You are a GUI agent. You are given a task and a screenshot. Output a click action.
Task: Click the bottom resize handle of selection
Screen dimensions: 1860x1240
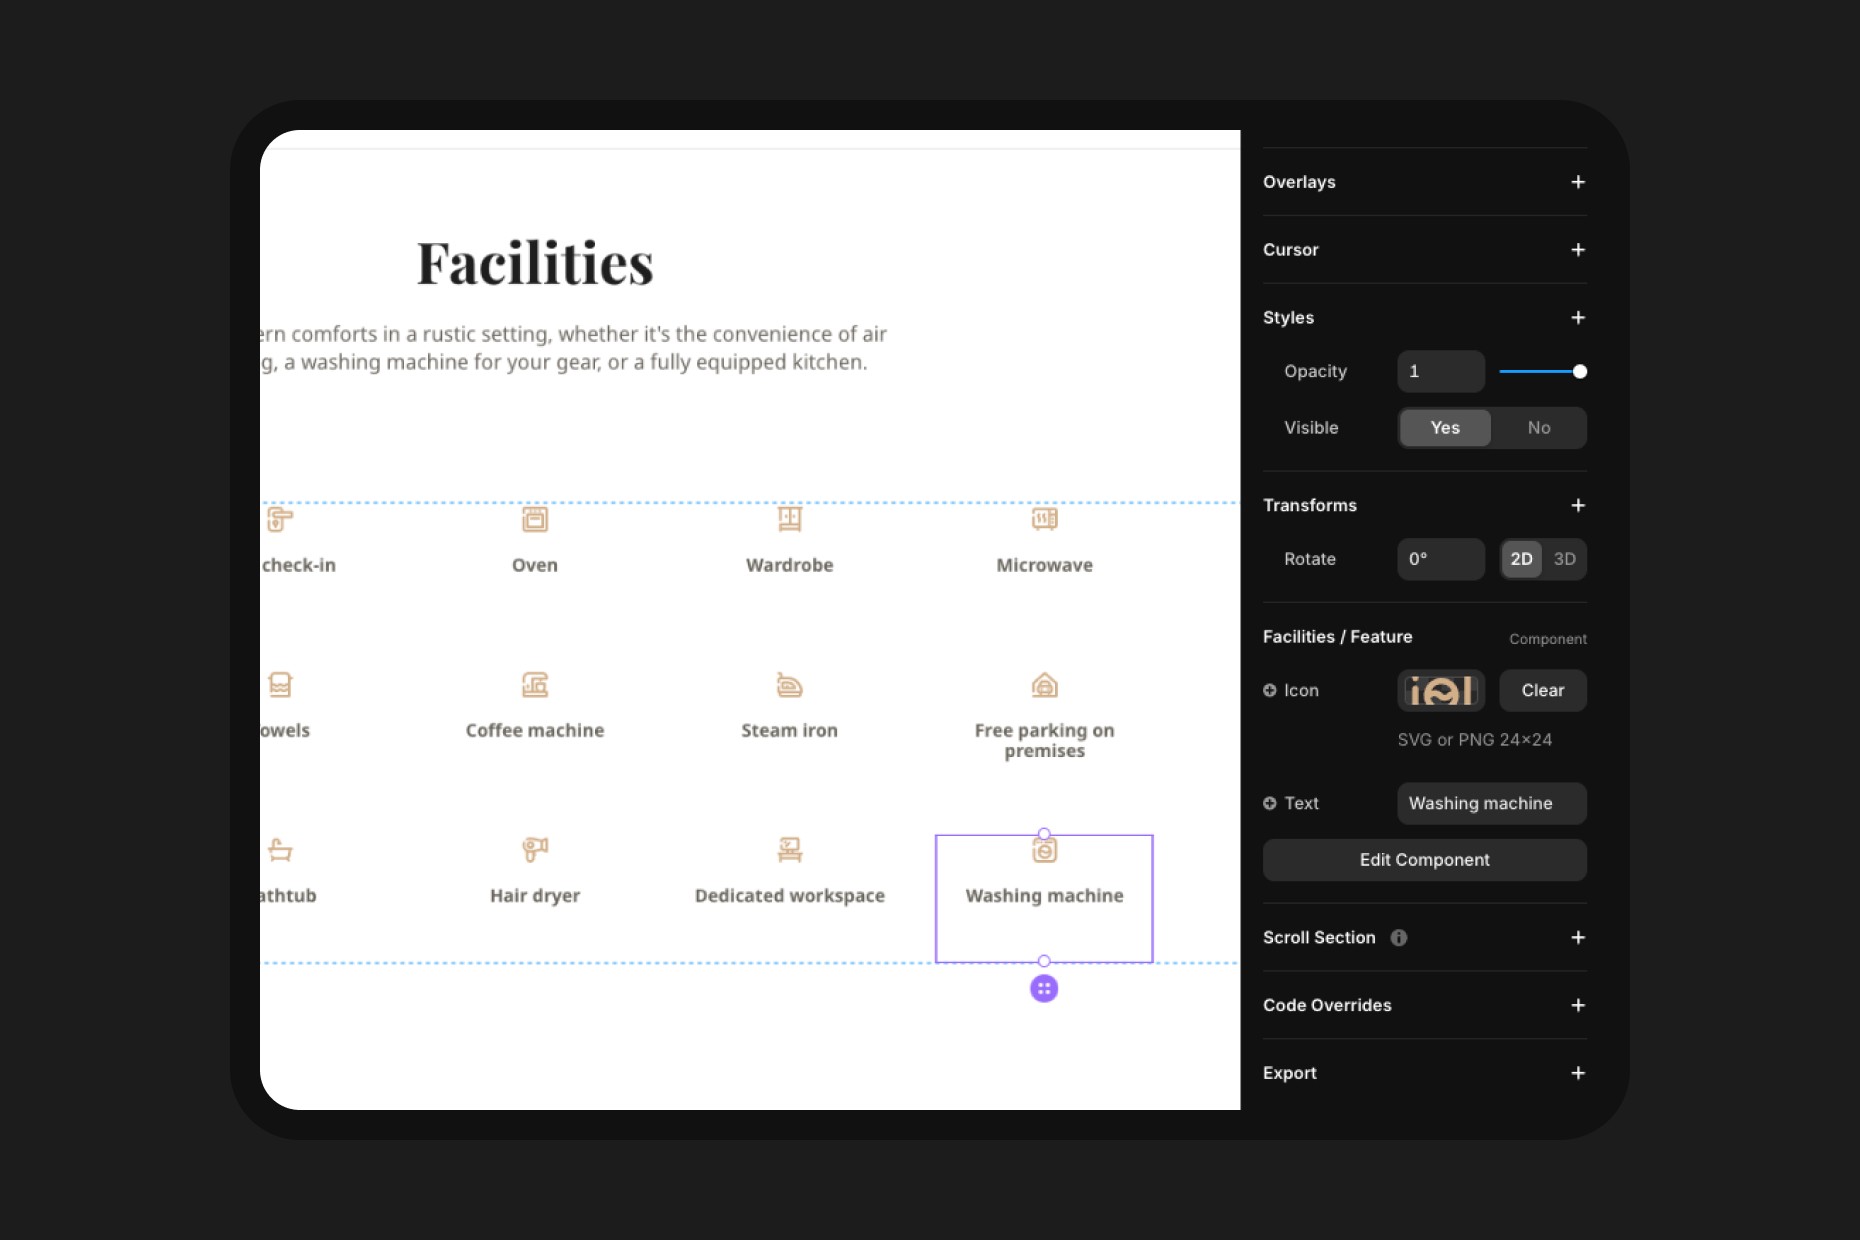1044,961
